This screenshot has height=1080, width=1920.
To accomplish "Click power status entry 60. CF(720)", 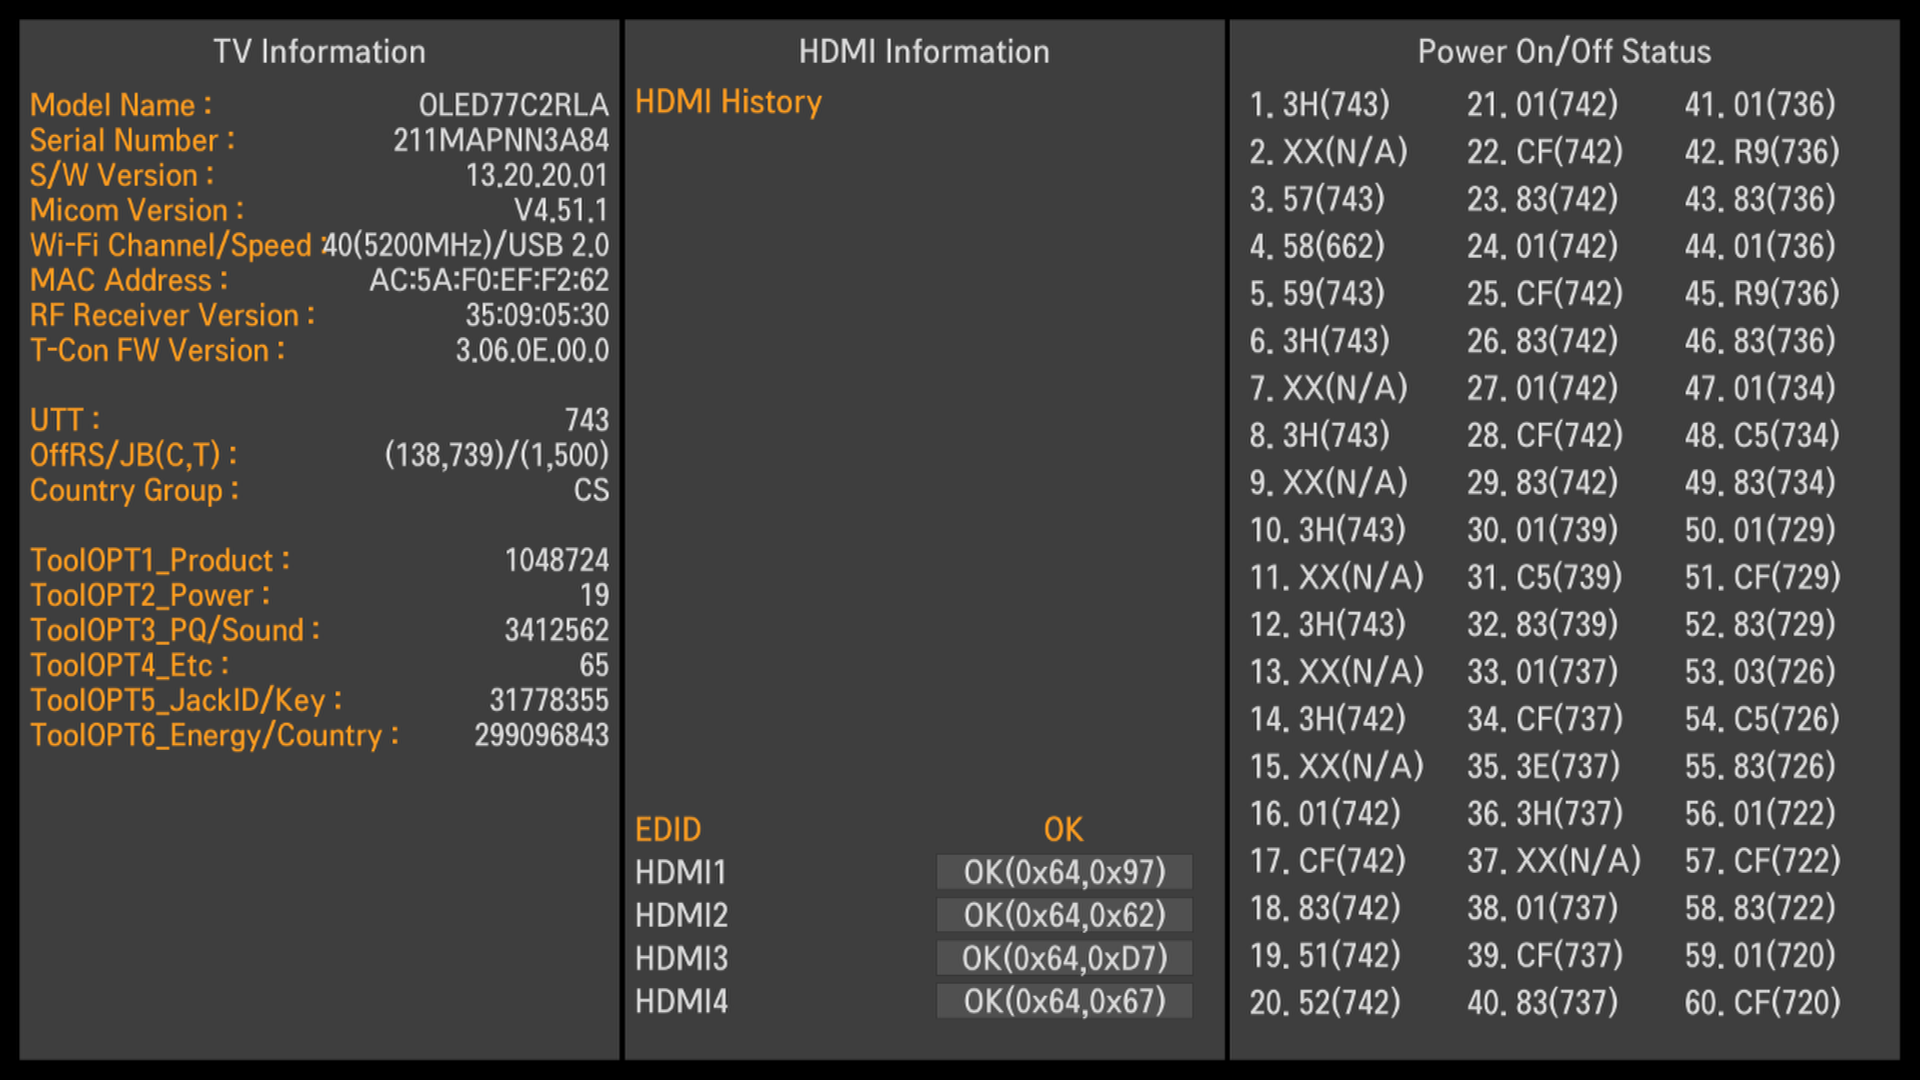I will [1762, 1002].
